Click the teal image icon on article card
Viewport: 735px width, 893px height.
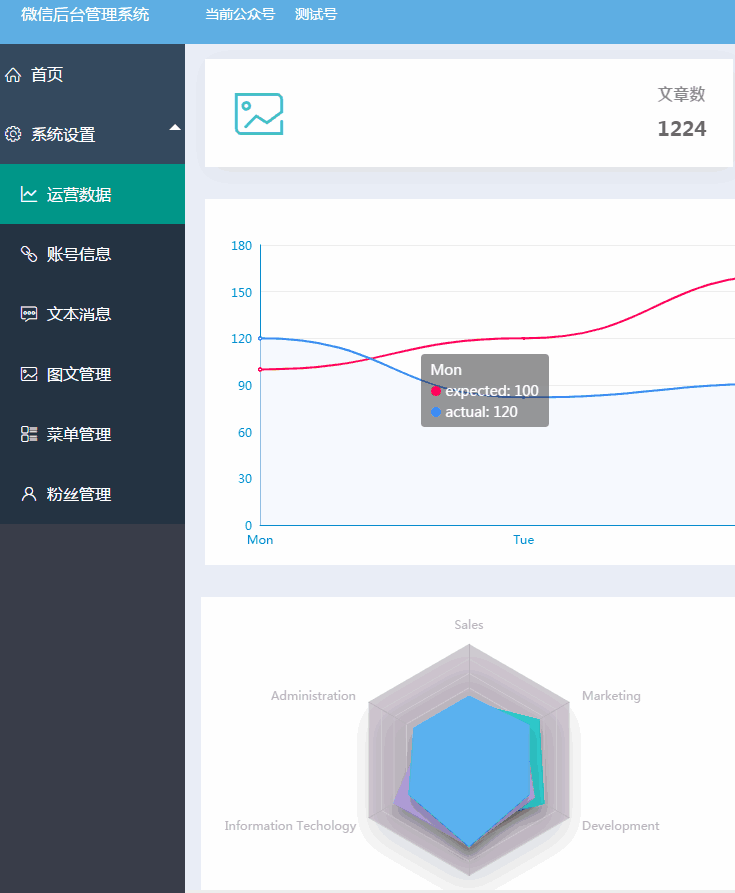tap(259, 114)
